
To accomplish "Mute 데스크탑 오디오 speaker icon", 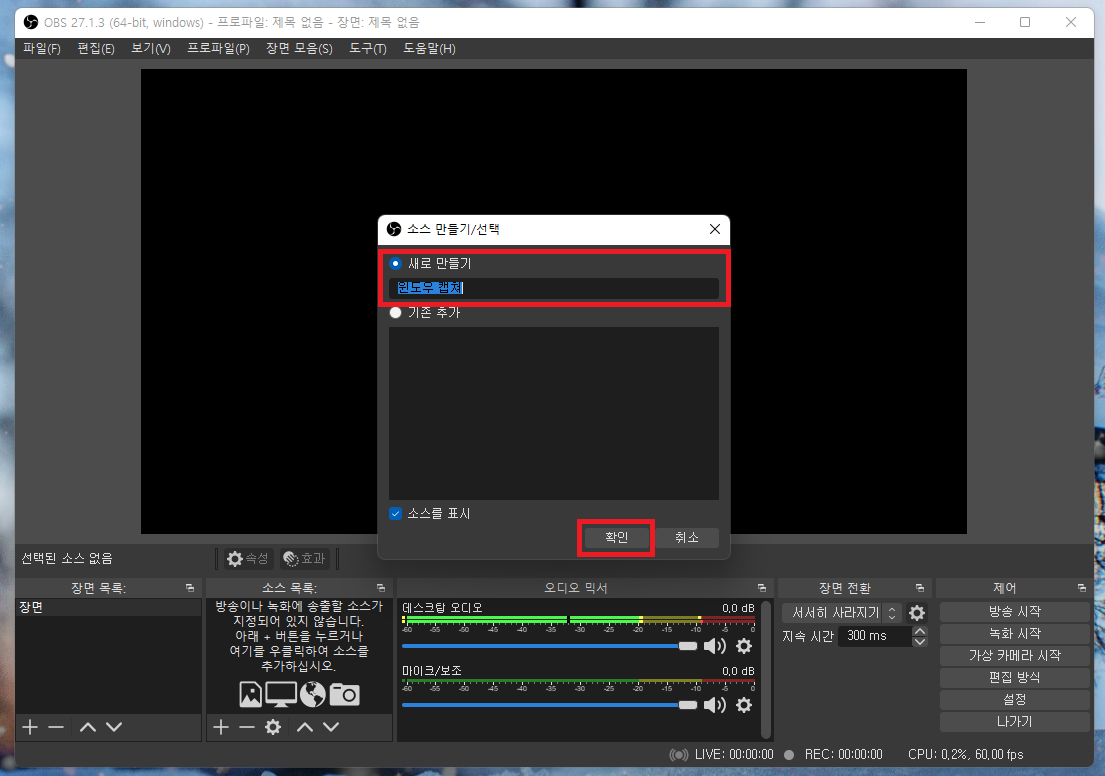I will 715,646.
